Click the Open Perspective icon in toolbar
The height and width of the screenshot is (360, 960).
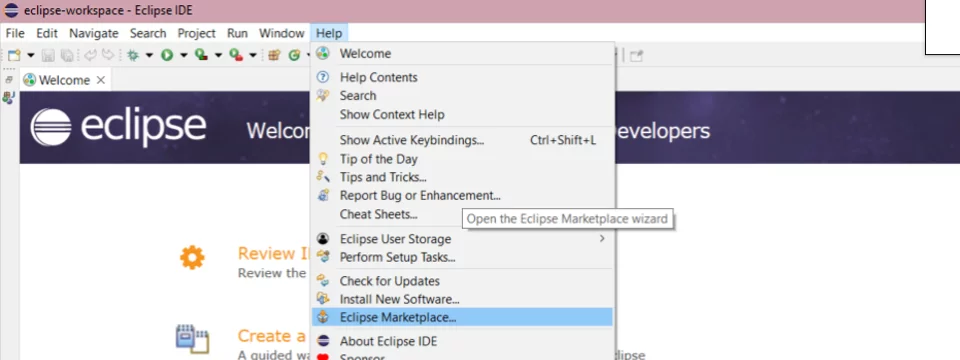637,56
